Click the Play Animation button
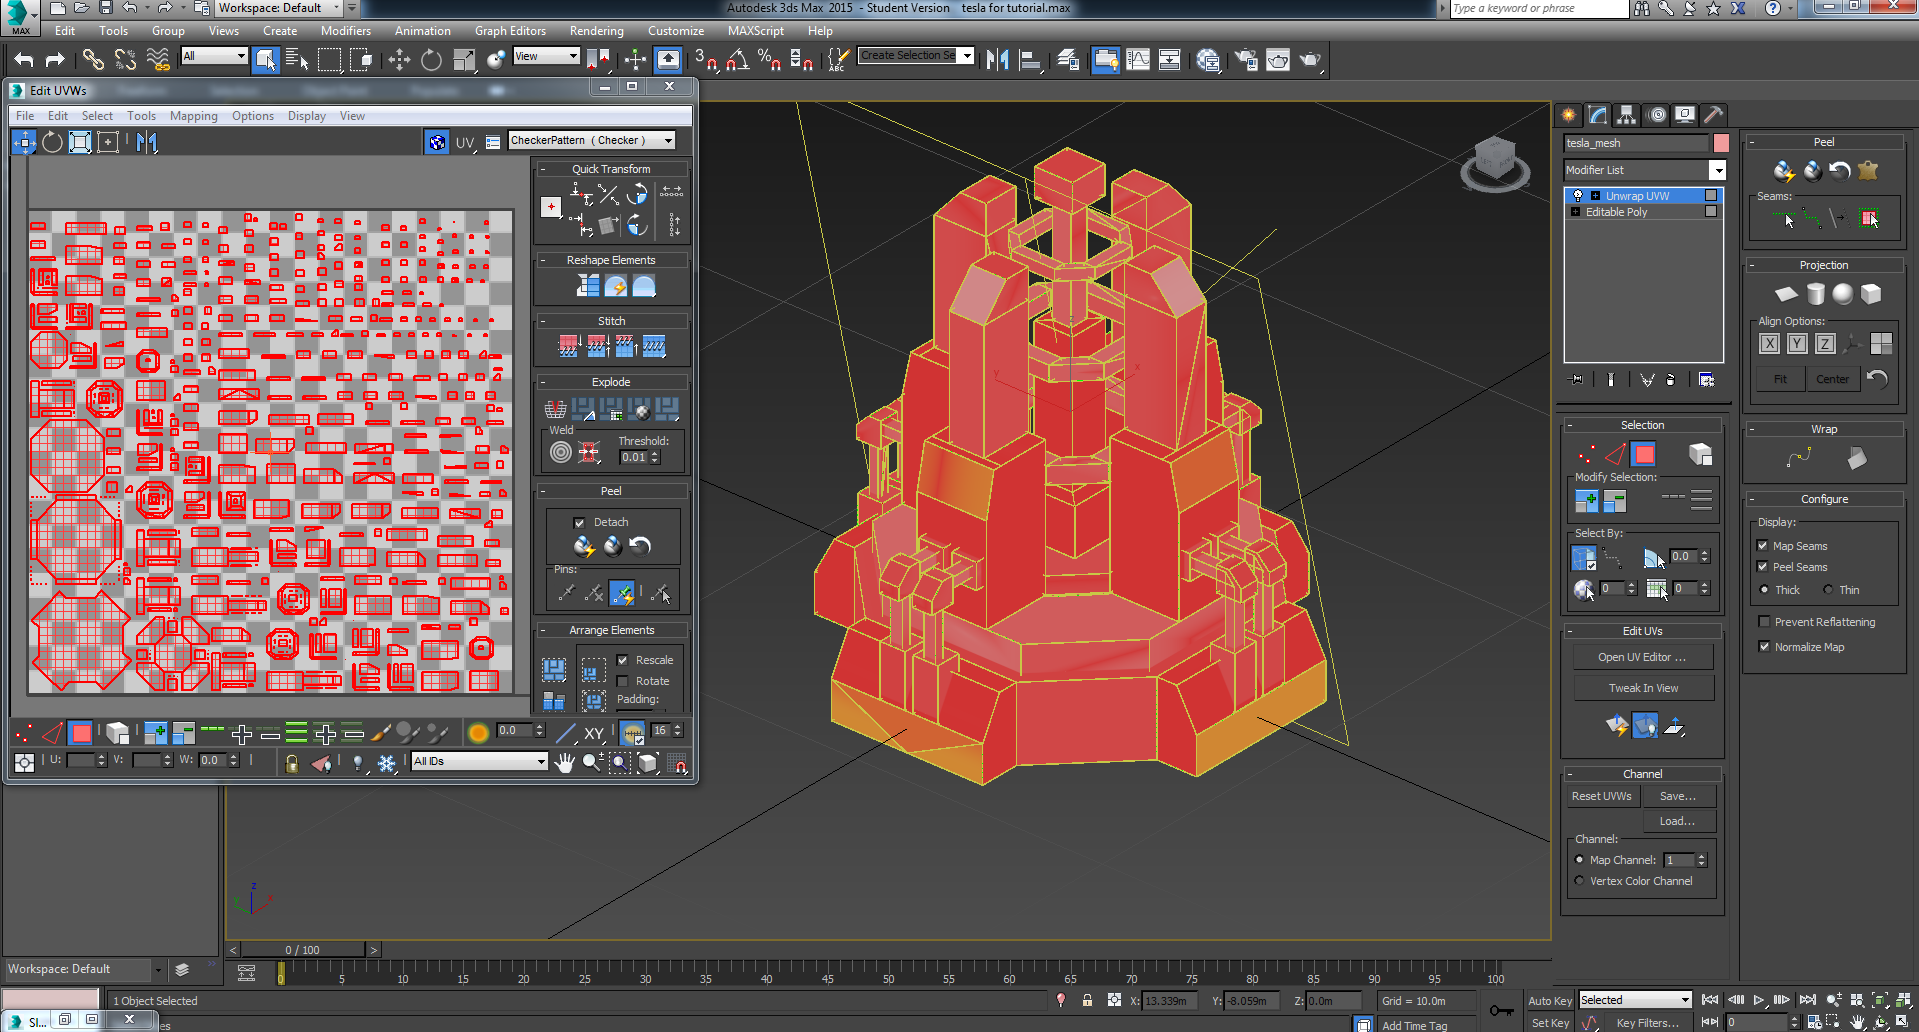1919x1032 pixels. coord(1759,1000)
